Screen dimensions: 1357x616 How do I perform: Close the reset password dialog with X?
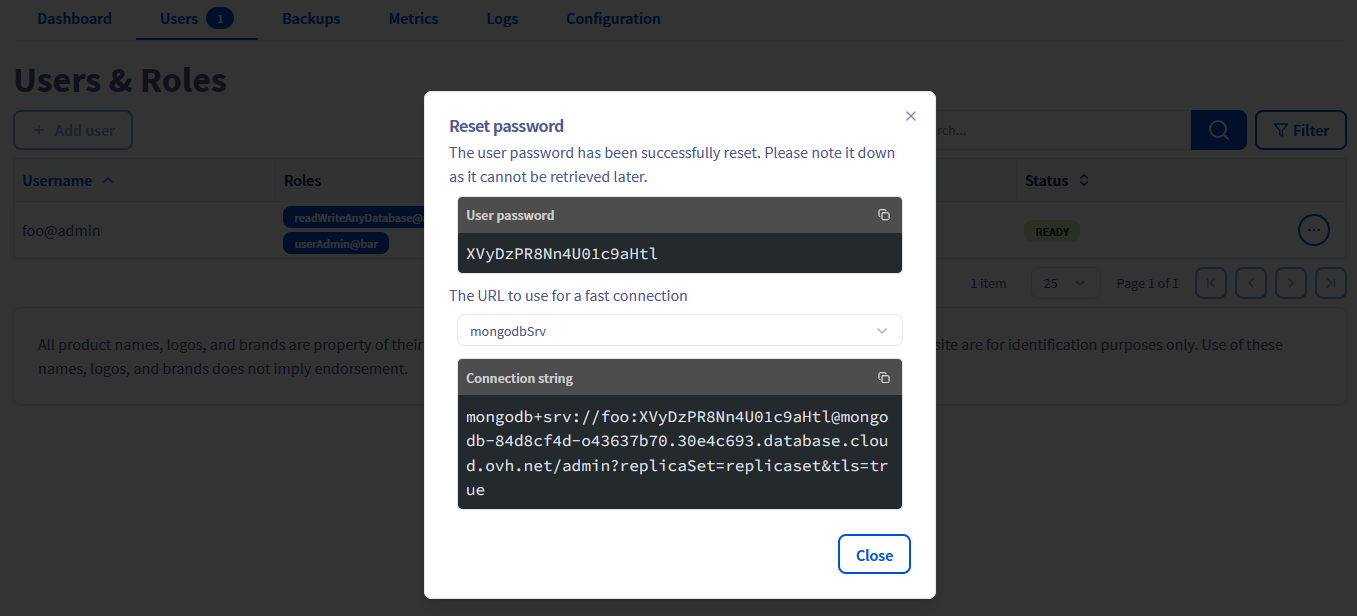pyautogui.click(x=911, y=116)
